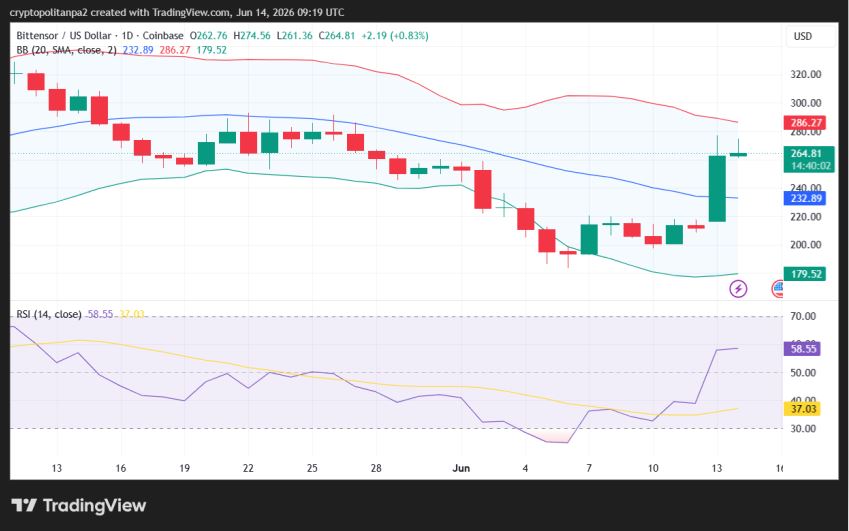Image resolution: width=849 pixels, height=531 pixels.
Task: Click the yellow 37.03 RSI average label
Action: point(803,409)
